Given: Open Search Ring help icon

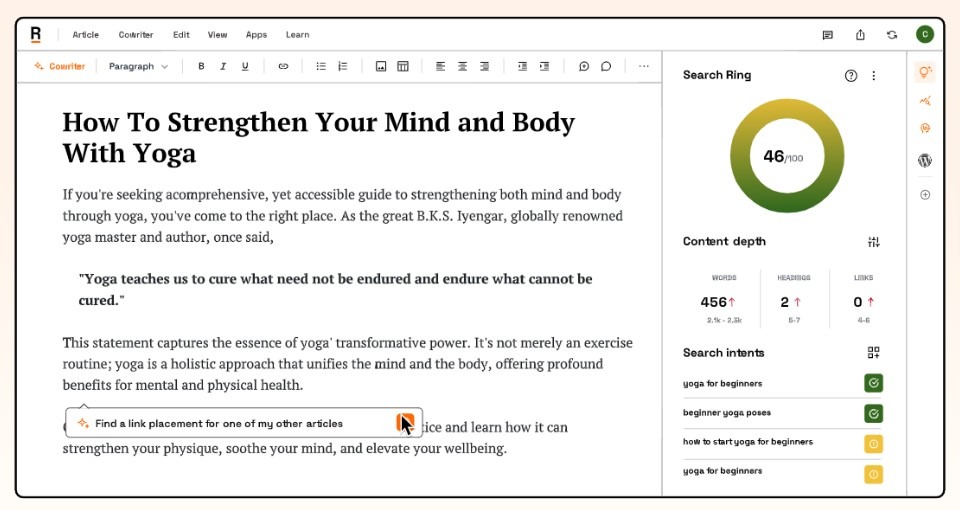Looking at the screenshot, I should coord(851,76).
